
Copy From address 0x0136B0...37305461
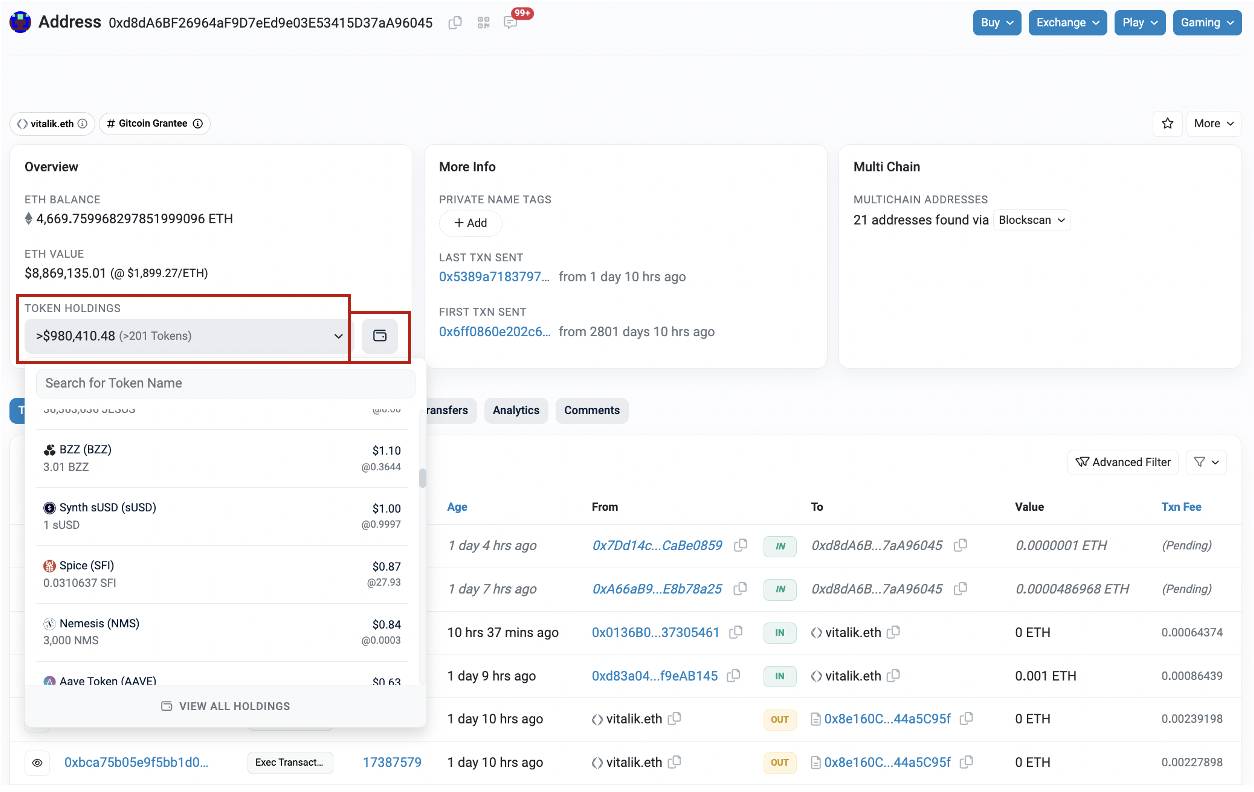point(736,632)
